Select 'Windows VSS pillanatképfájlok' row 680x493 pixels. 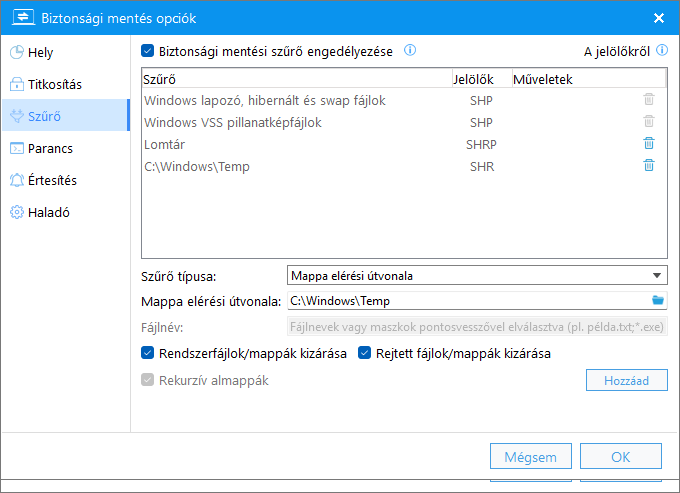click(404, 122)
